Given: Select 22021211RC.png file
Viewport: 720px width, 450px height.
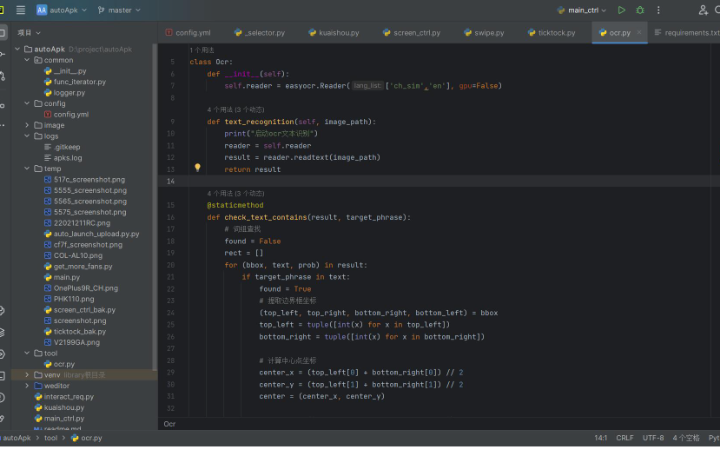Looking at the screenshot, I should click(x=77, y=223).
